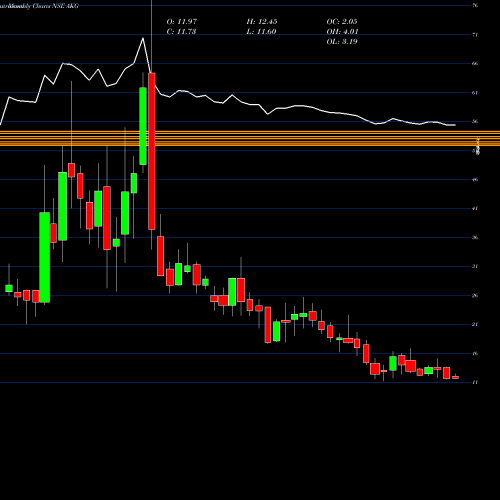Click the 36 price axis label
Viewport: 500px width, 500px height.
tap(475, 238)
